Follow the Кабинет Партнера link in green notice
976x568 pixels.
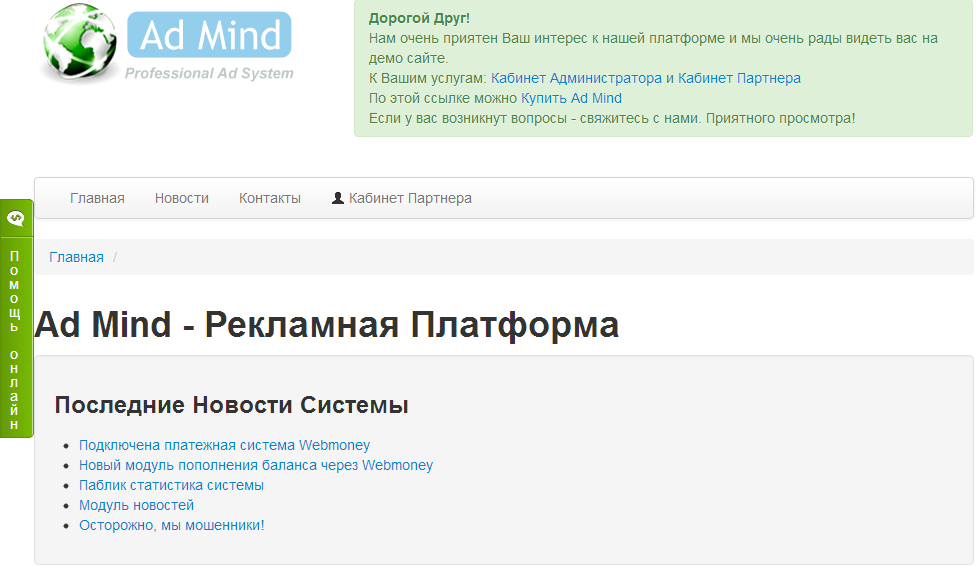tap(739, 78)
